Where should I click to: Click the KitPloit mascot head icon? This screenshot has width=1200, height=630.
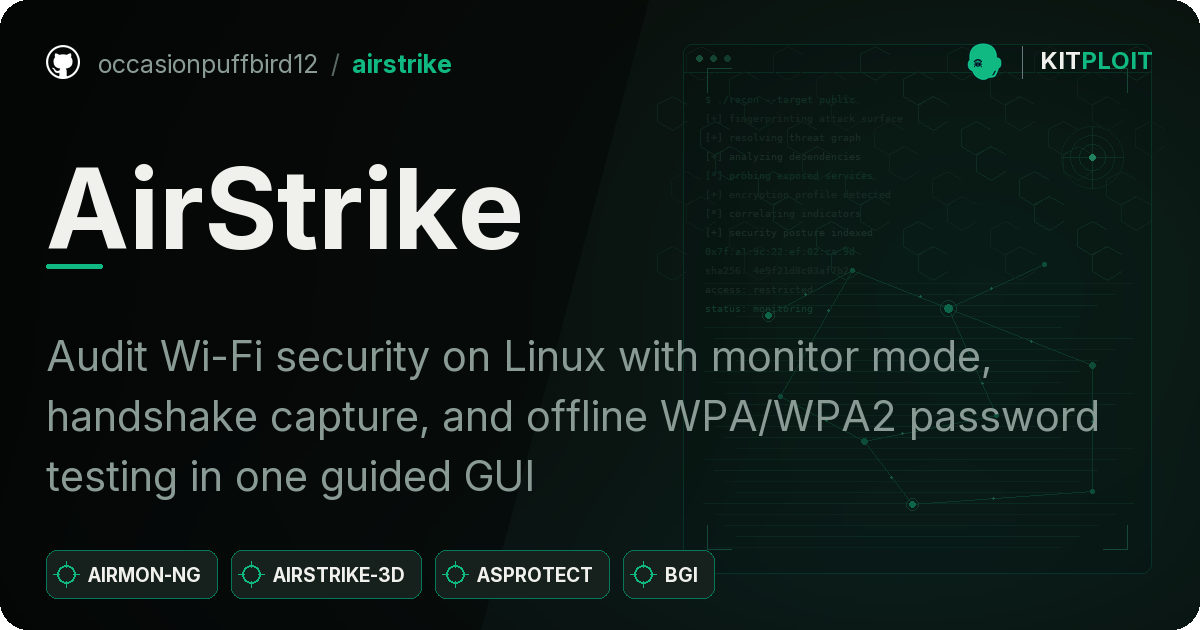[985, 62]
